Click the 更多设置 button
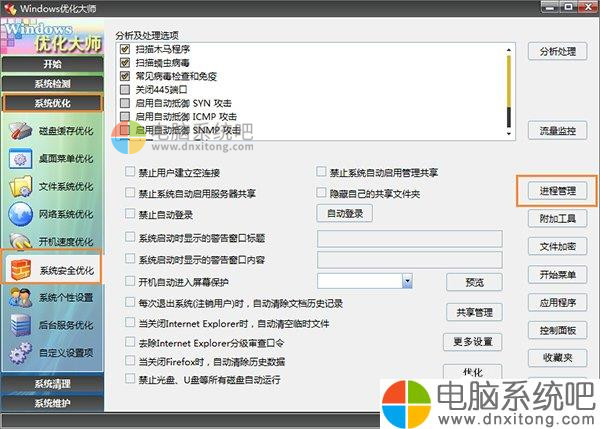The image size is (600, 429). 473,342
